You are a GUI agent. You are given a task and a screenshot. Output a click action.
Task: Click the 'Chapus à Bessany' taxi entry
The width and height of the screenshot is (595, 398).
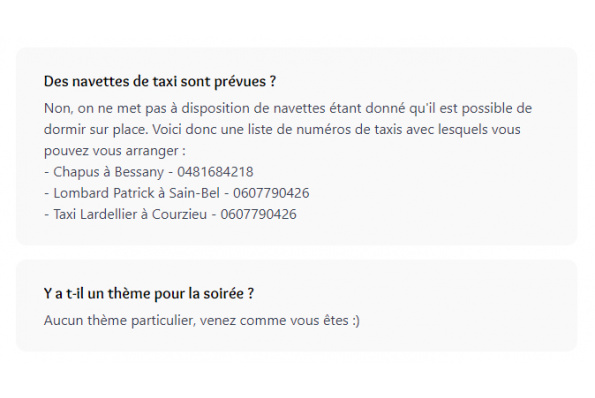point(108,172)
